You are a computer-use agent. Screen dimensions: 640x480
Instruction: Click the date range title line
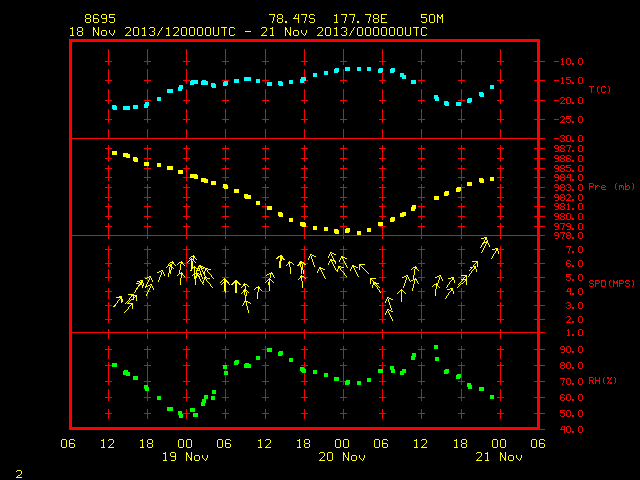pyautogui.click(x=248, y=32)
